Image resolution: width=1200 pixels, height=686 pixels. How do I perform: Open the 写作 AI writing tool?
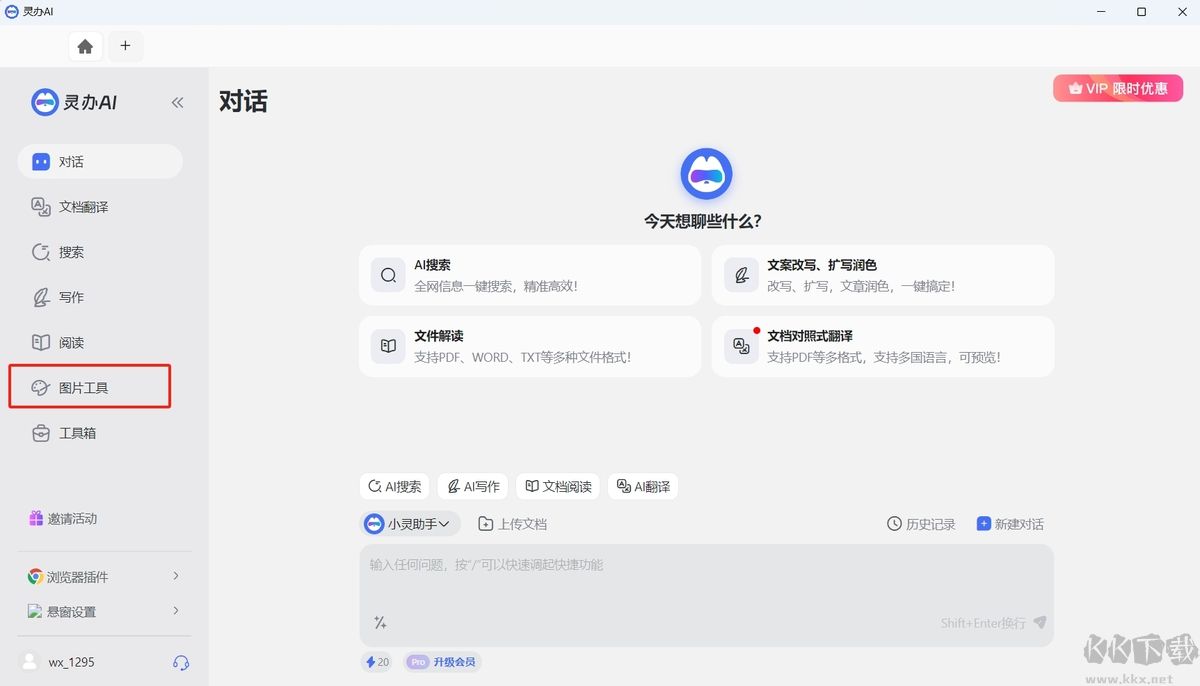(75, 297)
